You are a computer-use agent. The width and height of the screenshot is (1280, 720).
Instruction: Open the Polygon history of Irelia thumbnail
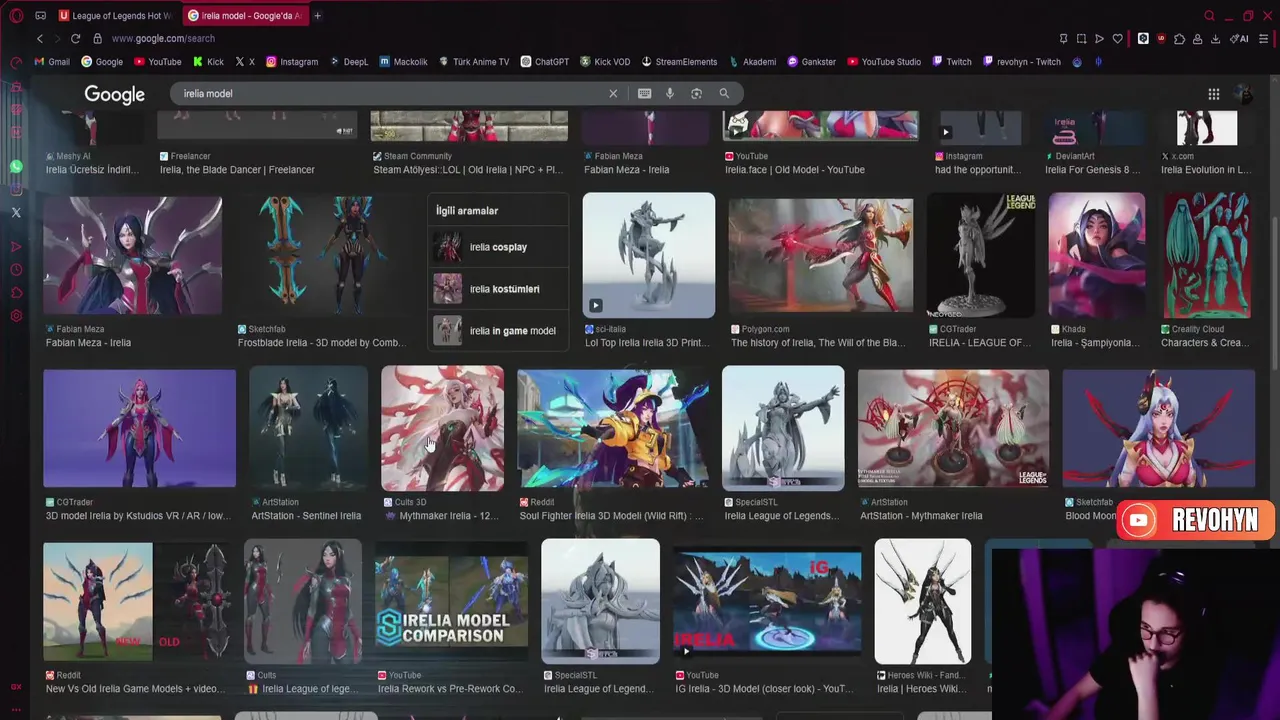(x=821, y=256)
